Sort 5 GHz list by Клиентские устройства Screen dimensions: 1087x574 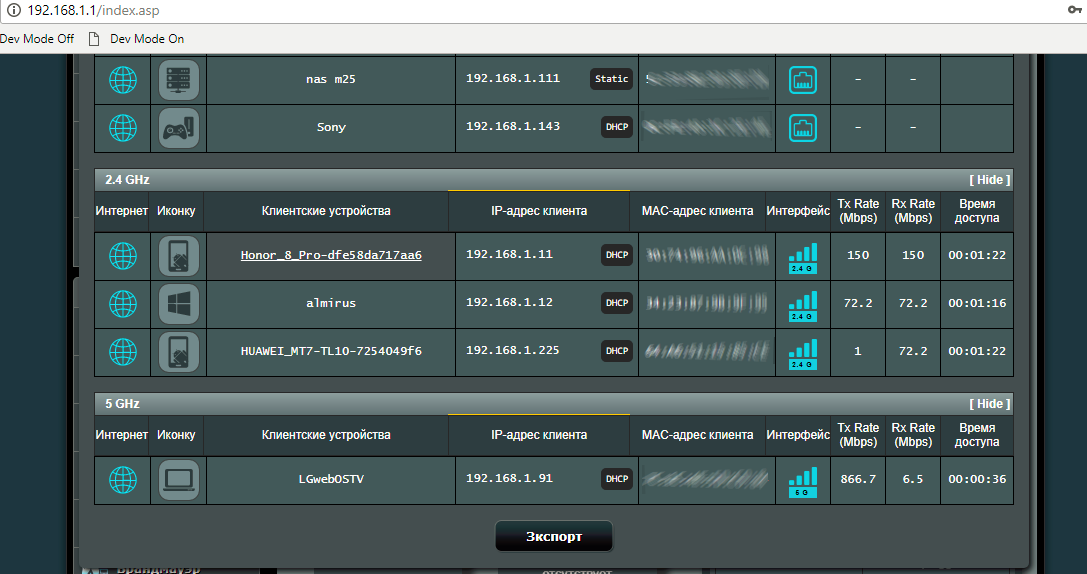point(326,435)
